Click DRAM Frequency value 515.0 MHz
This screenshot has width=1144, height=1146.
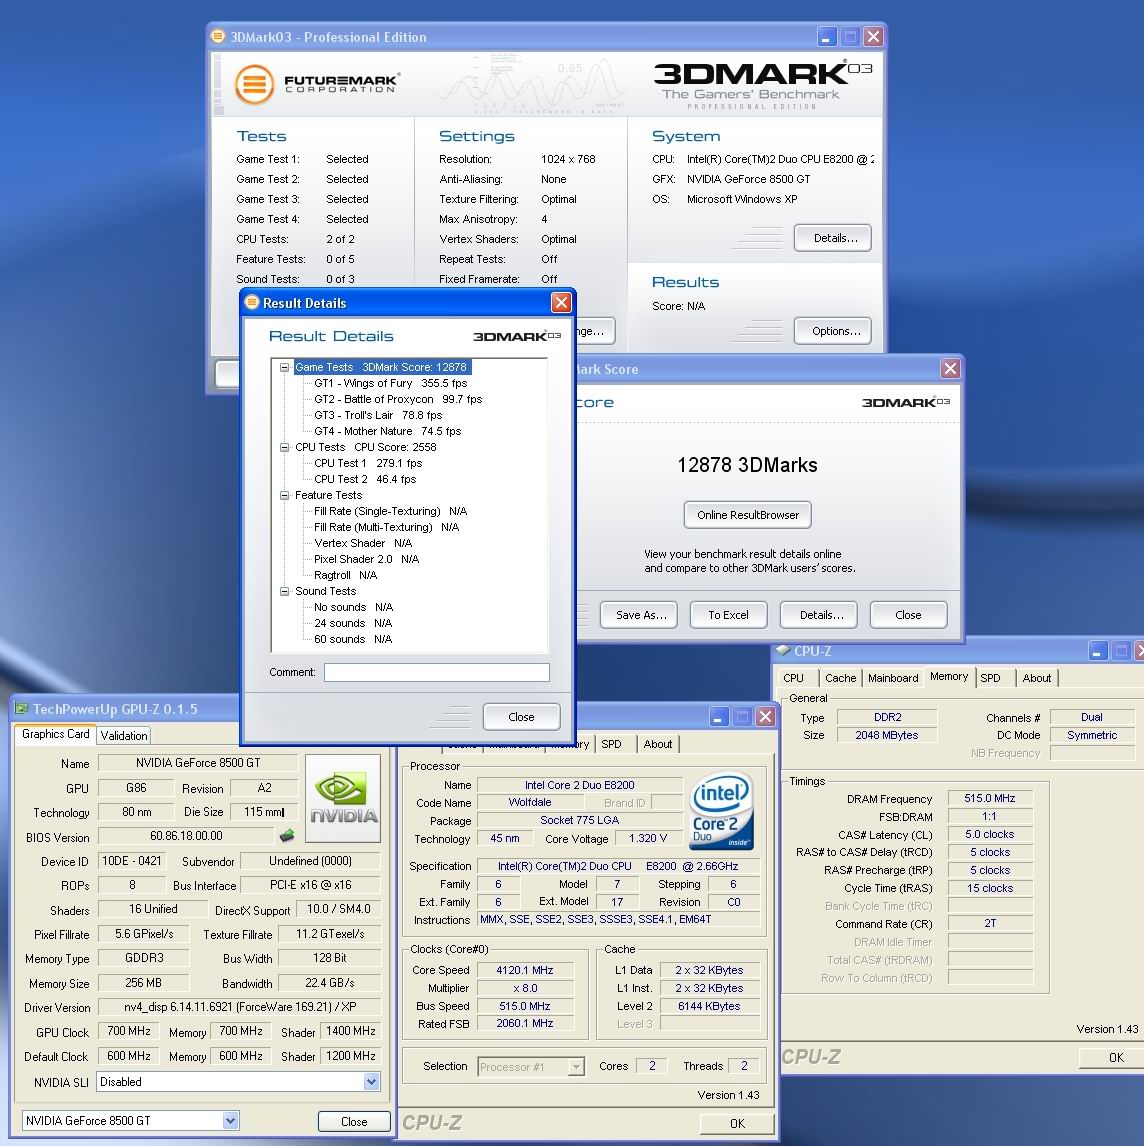pyautogui.click(x=989, y=798)
